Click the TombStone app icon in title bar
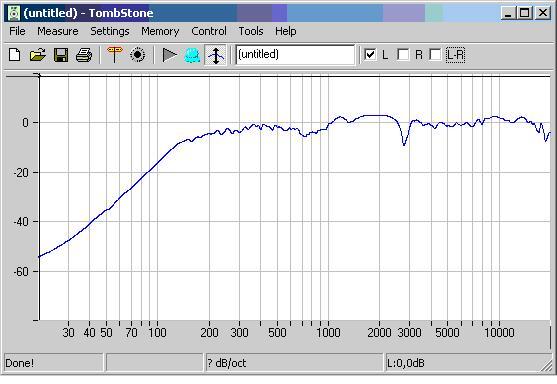Screen dimensions: 557x384 click(14, 13)
